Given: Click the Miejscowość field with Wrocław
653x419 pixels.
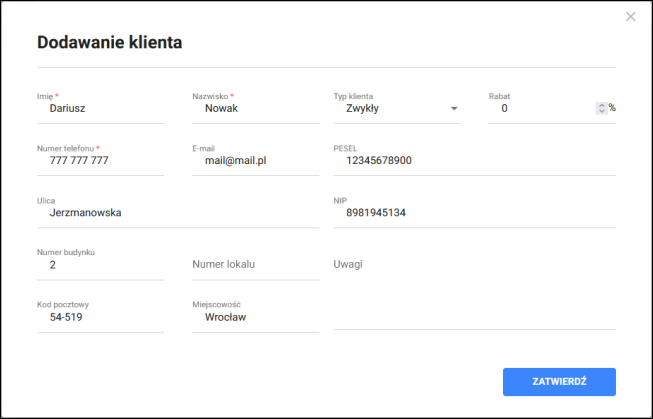Looking at the screenshot, I should (255, 317).
